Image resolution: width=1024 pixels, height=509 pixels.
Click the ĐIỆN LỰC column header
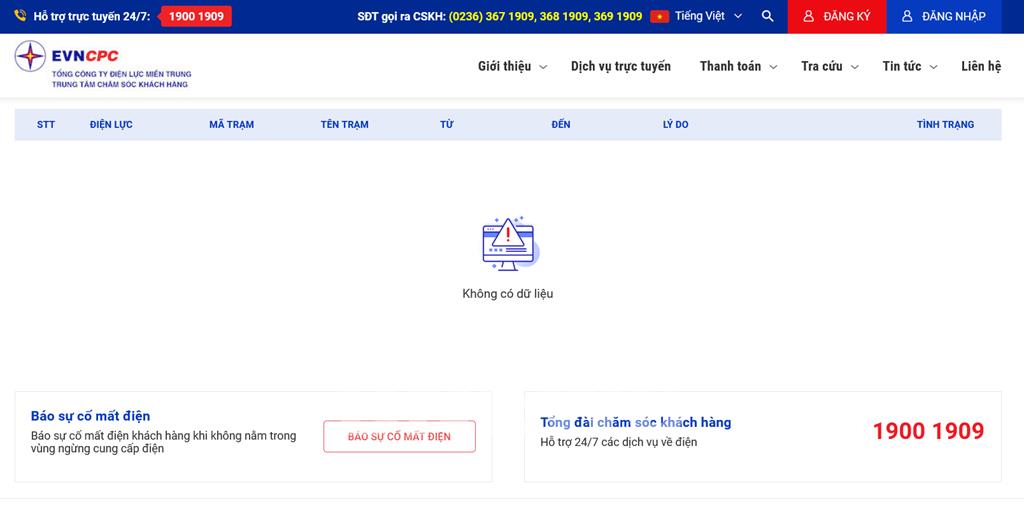pos(111,124)
